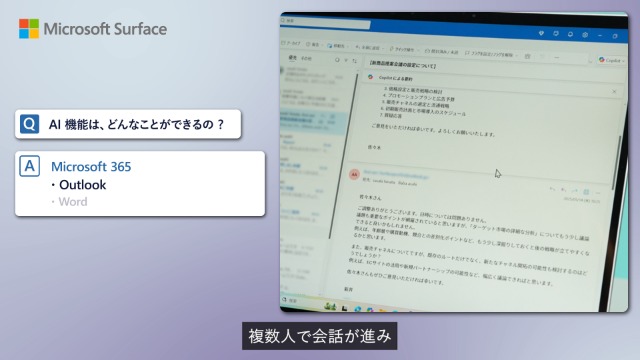Image resolution: width=640 pixels, height=360 pixels.
Task: Expand the 移動先 dropdown arrow
Action: point(348,47)
